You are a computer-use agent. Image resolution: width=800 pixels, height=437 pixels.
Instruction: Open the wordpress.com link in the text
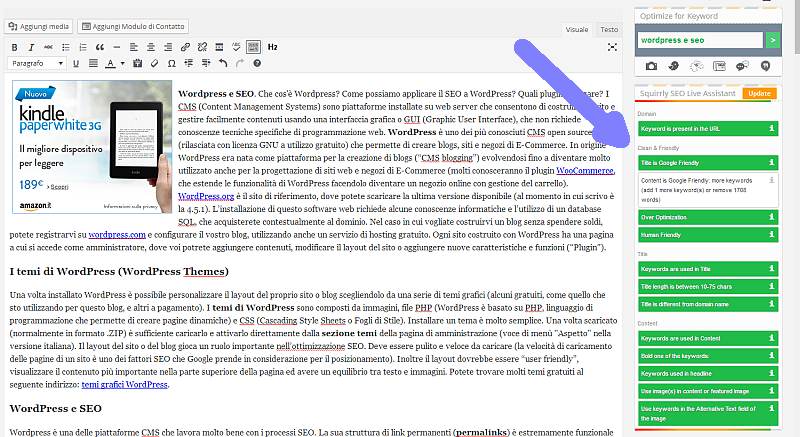[x=117, y=235]
